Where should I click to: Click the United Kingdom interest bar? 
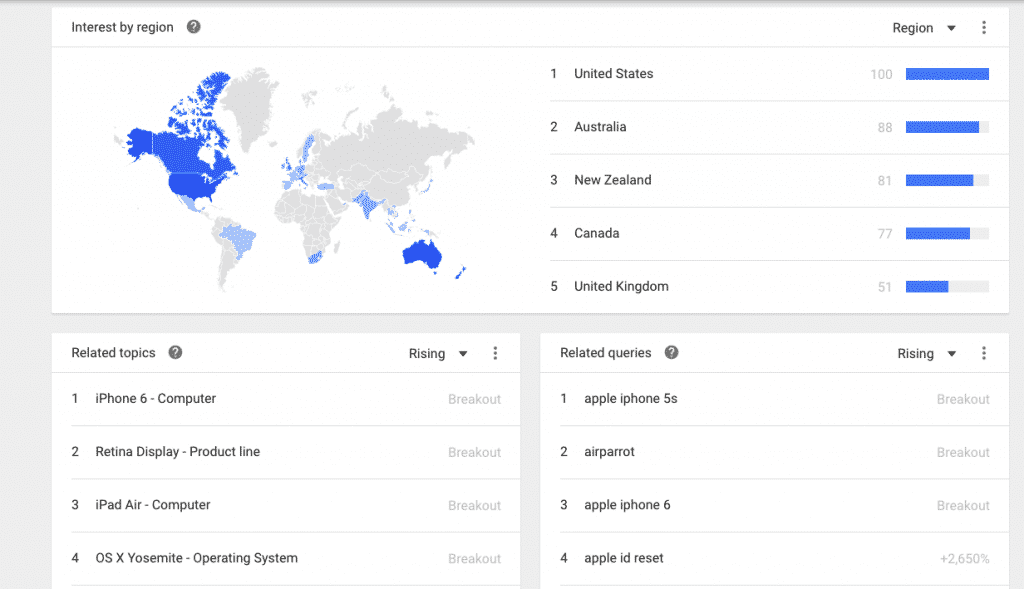[947, 287]
